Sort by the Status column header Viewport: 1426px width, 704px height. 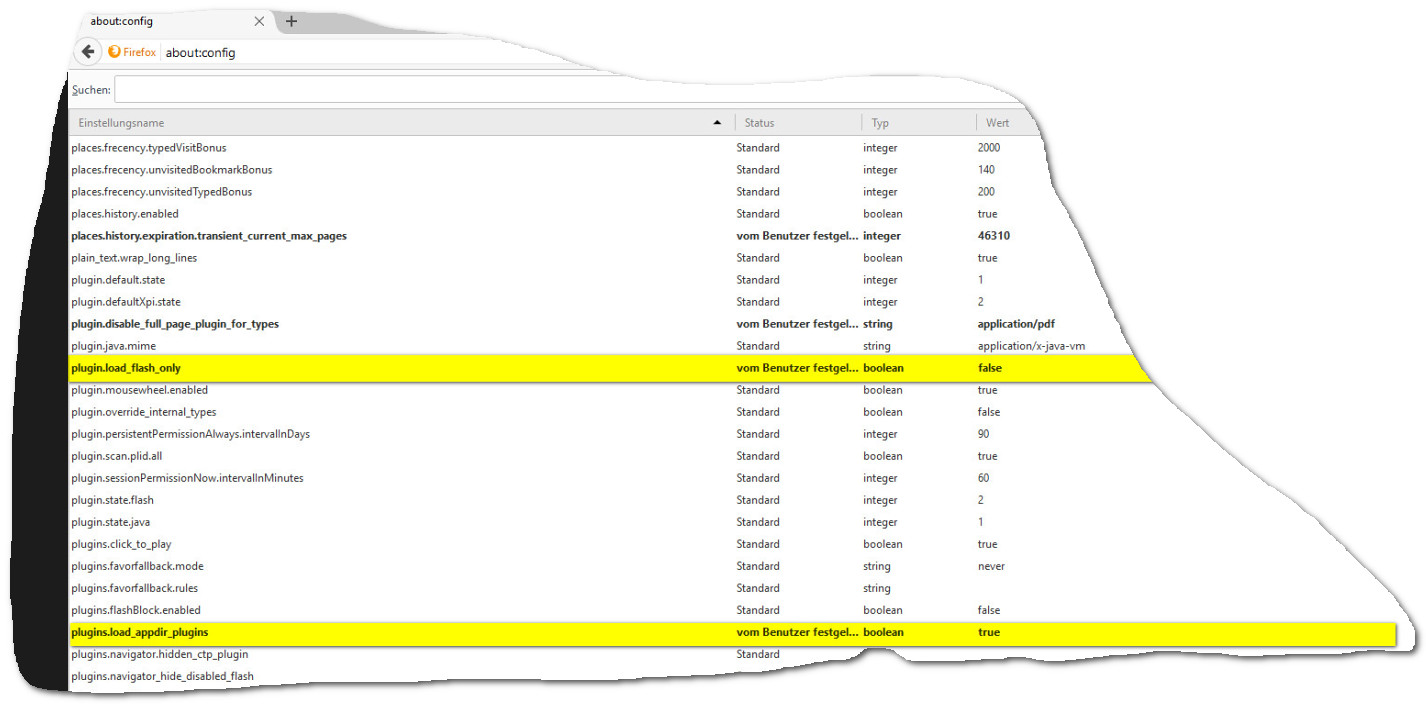[796, 123]
